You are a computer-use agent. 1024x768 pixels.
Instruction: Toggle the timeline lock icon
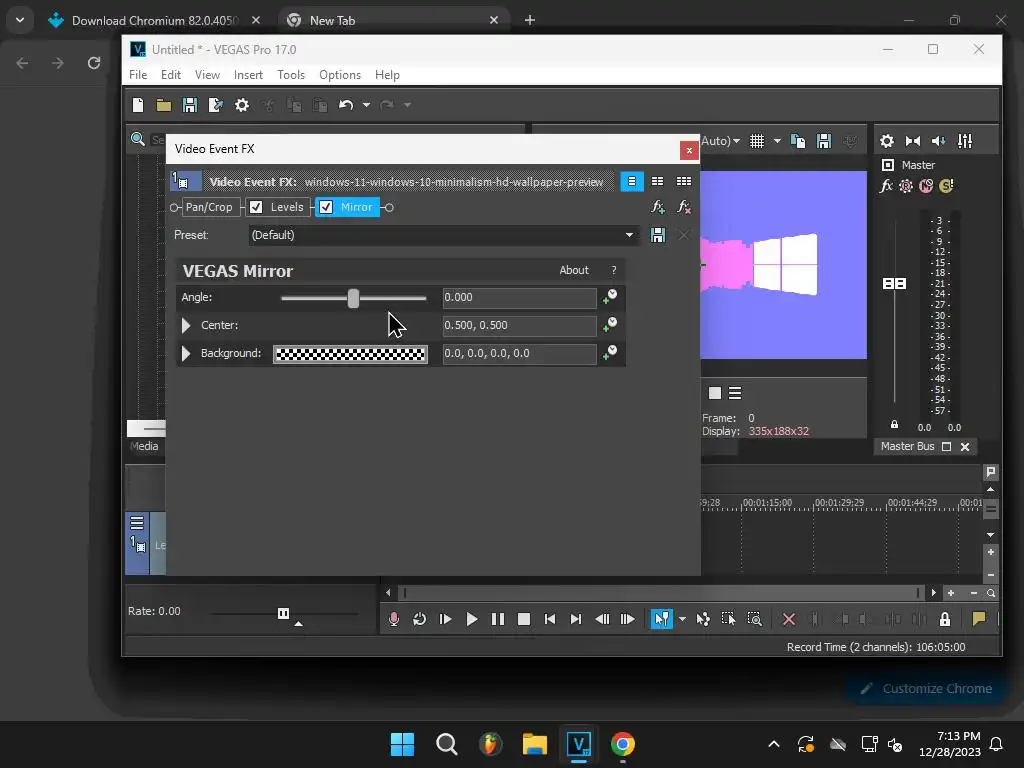pyautogui.click(x=945, y=619)
